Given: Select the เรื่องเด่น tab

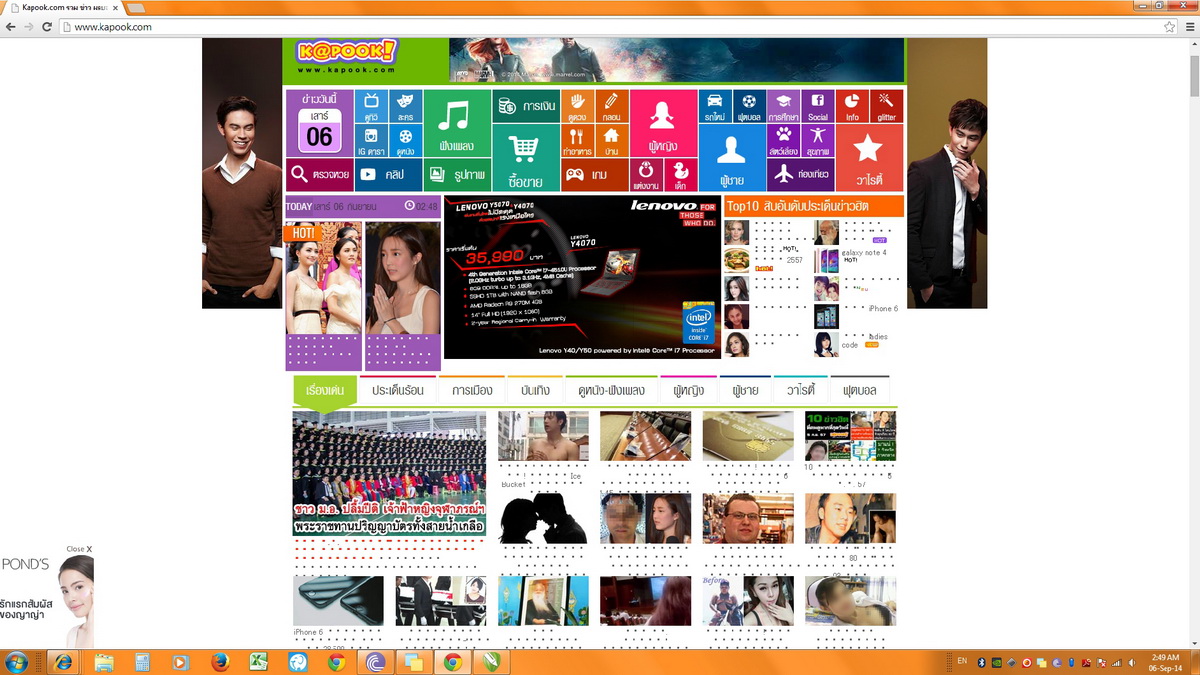Looking at the screenshot, I should point(325,390).
